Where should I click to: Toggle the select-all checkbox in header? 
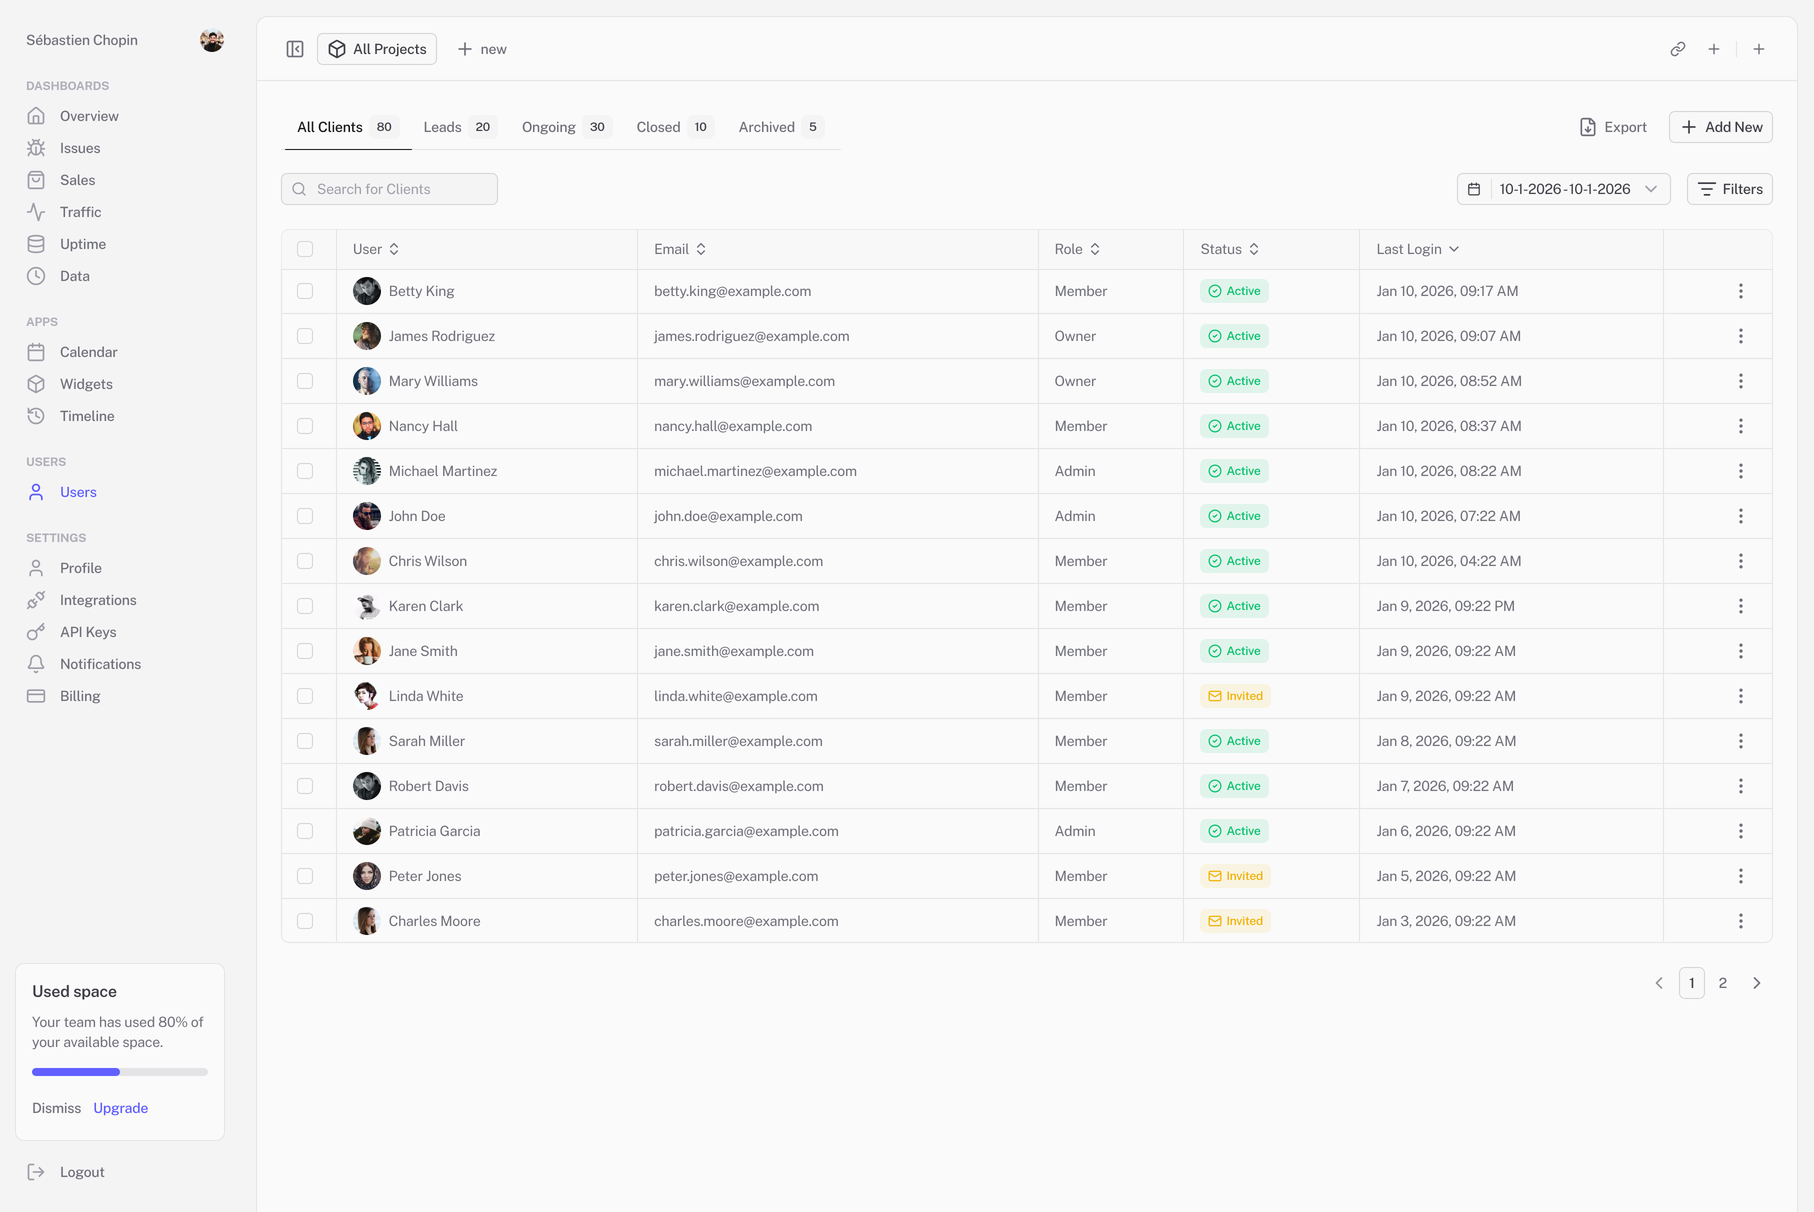(x=305, y=249)
